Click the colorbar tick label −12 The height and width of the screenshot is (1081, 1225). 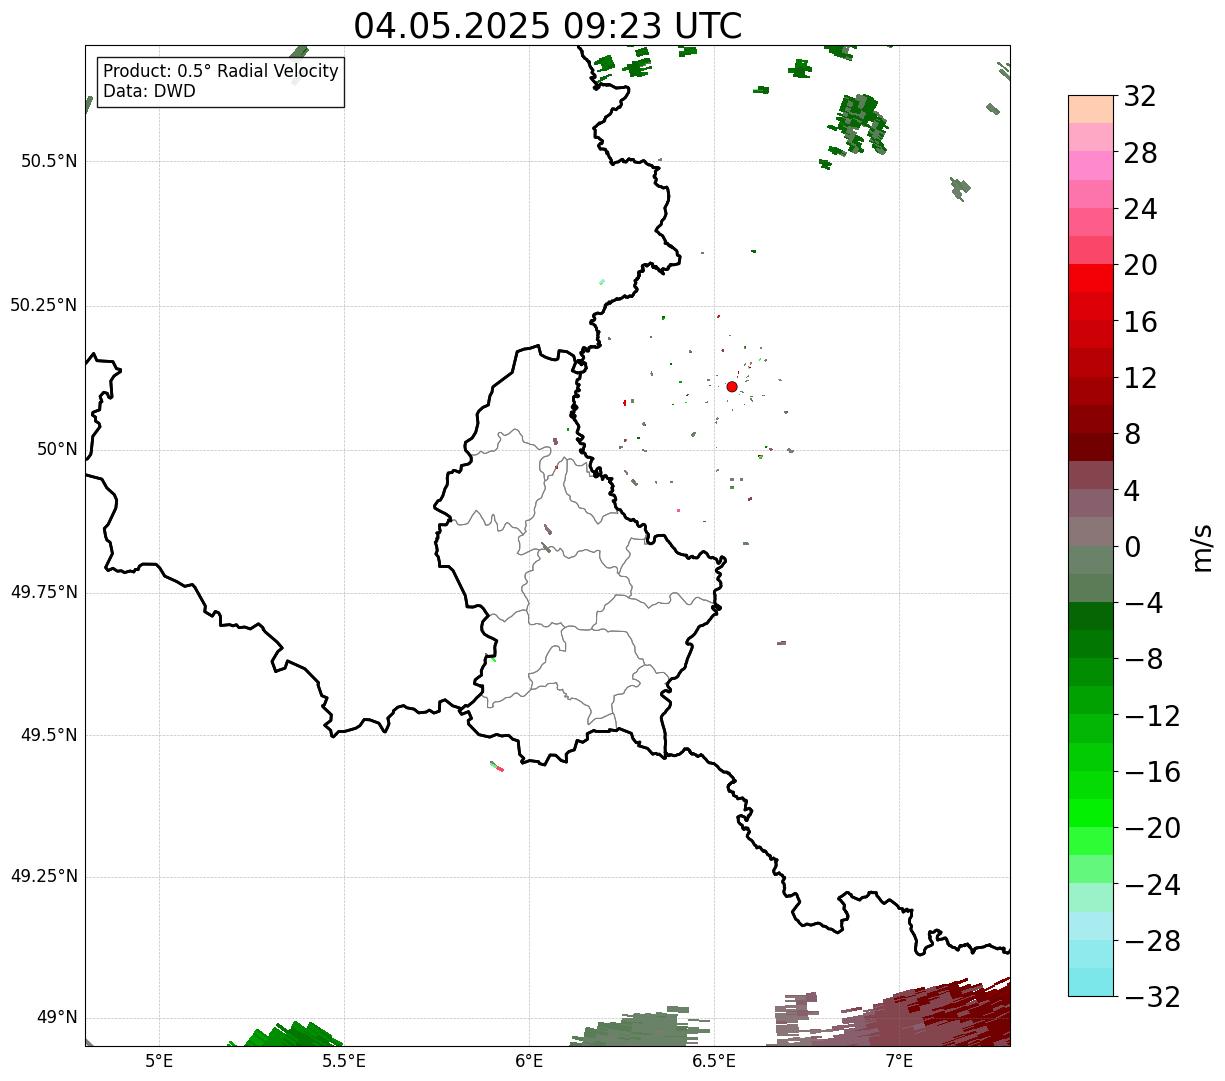[1152, 716]
